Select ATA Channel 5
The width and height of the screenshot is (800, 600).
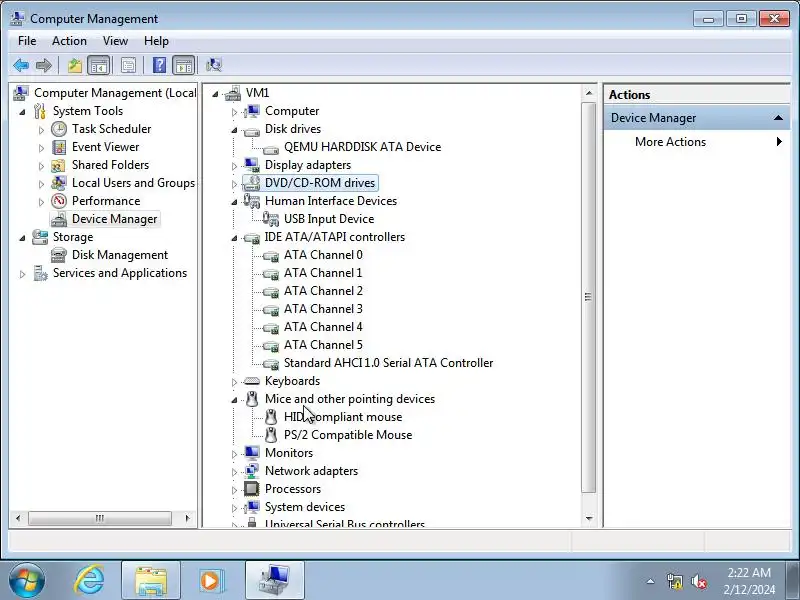(323, 345)
